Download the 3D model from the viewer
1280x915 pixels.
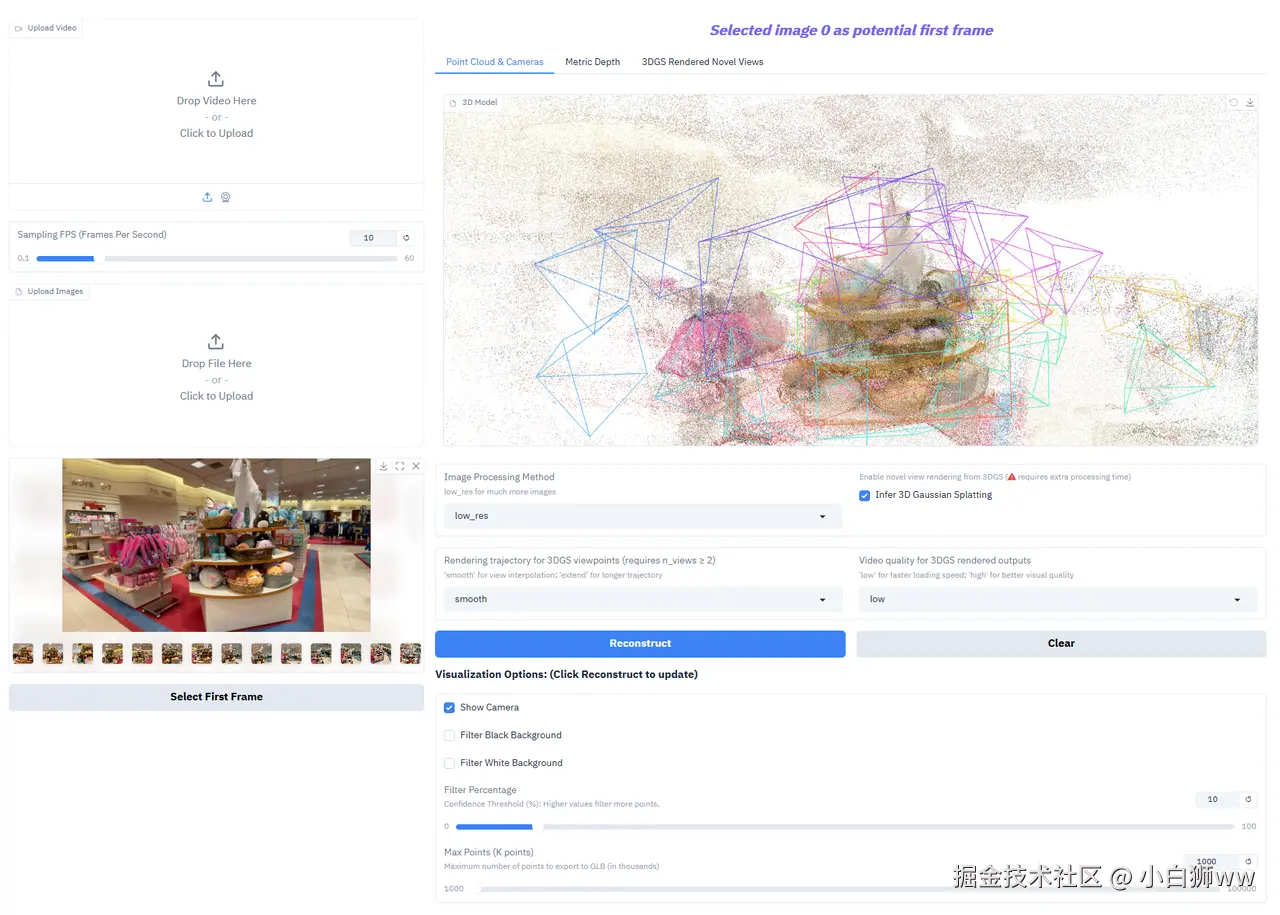[1251, 102]
